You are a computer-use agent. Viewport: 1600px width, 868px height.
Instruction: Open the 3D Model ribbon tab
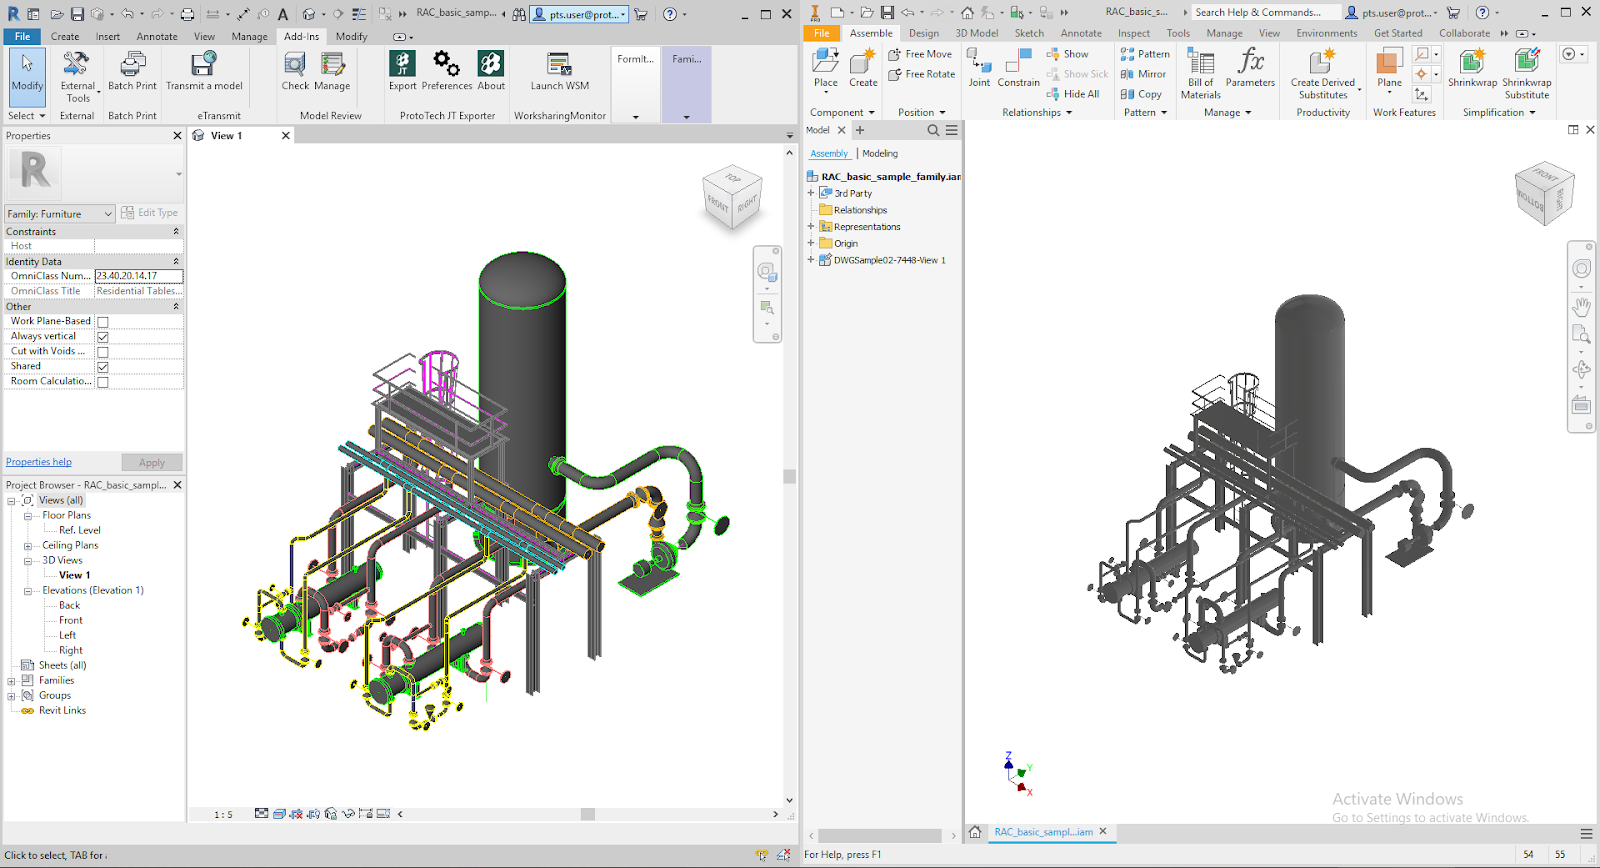tap(976, 33)
